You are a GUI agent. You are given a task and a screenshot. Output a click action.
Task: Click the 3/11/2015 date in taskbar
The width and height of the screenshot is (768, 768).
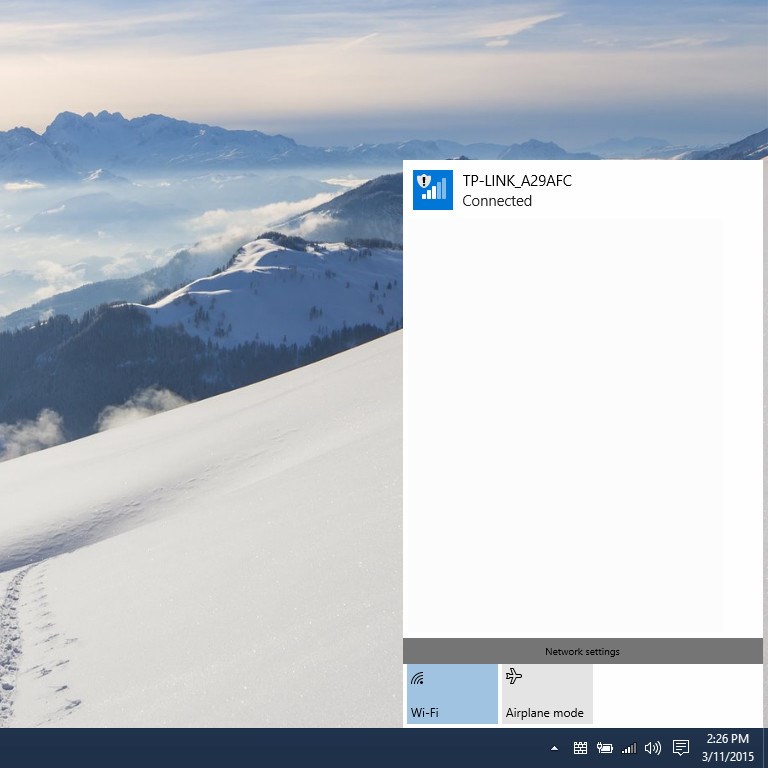point(727,756)
